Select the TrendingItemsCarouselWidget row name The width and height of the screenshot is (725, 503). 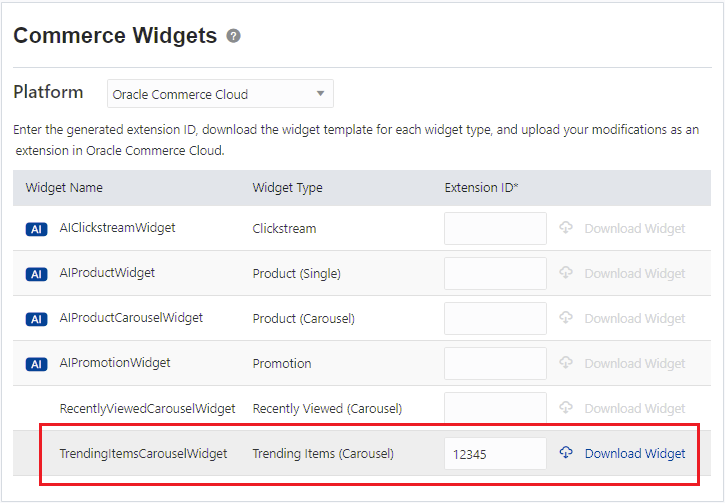tap(143, 454)
